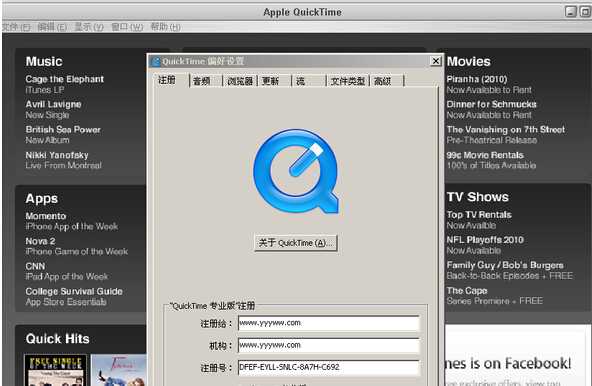Open NFL Playoffs 2010 link
592x386 pixels.
[485, 245]
